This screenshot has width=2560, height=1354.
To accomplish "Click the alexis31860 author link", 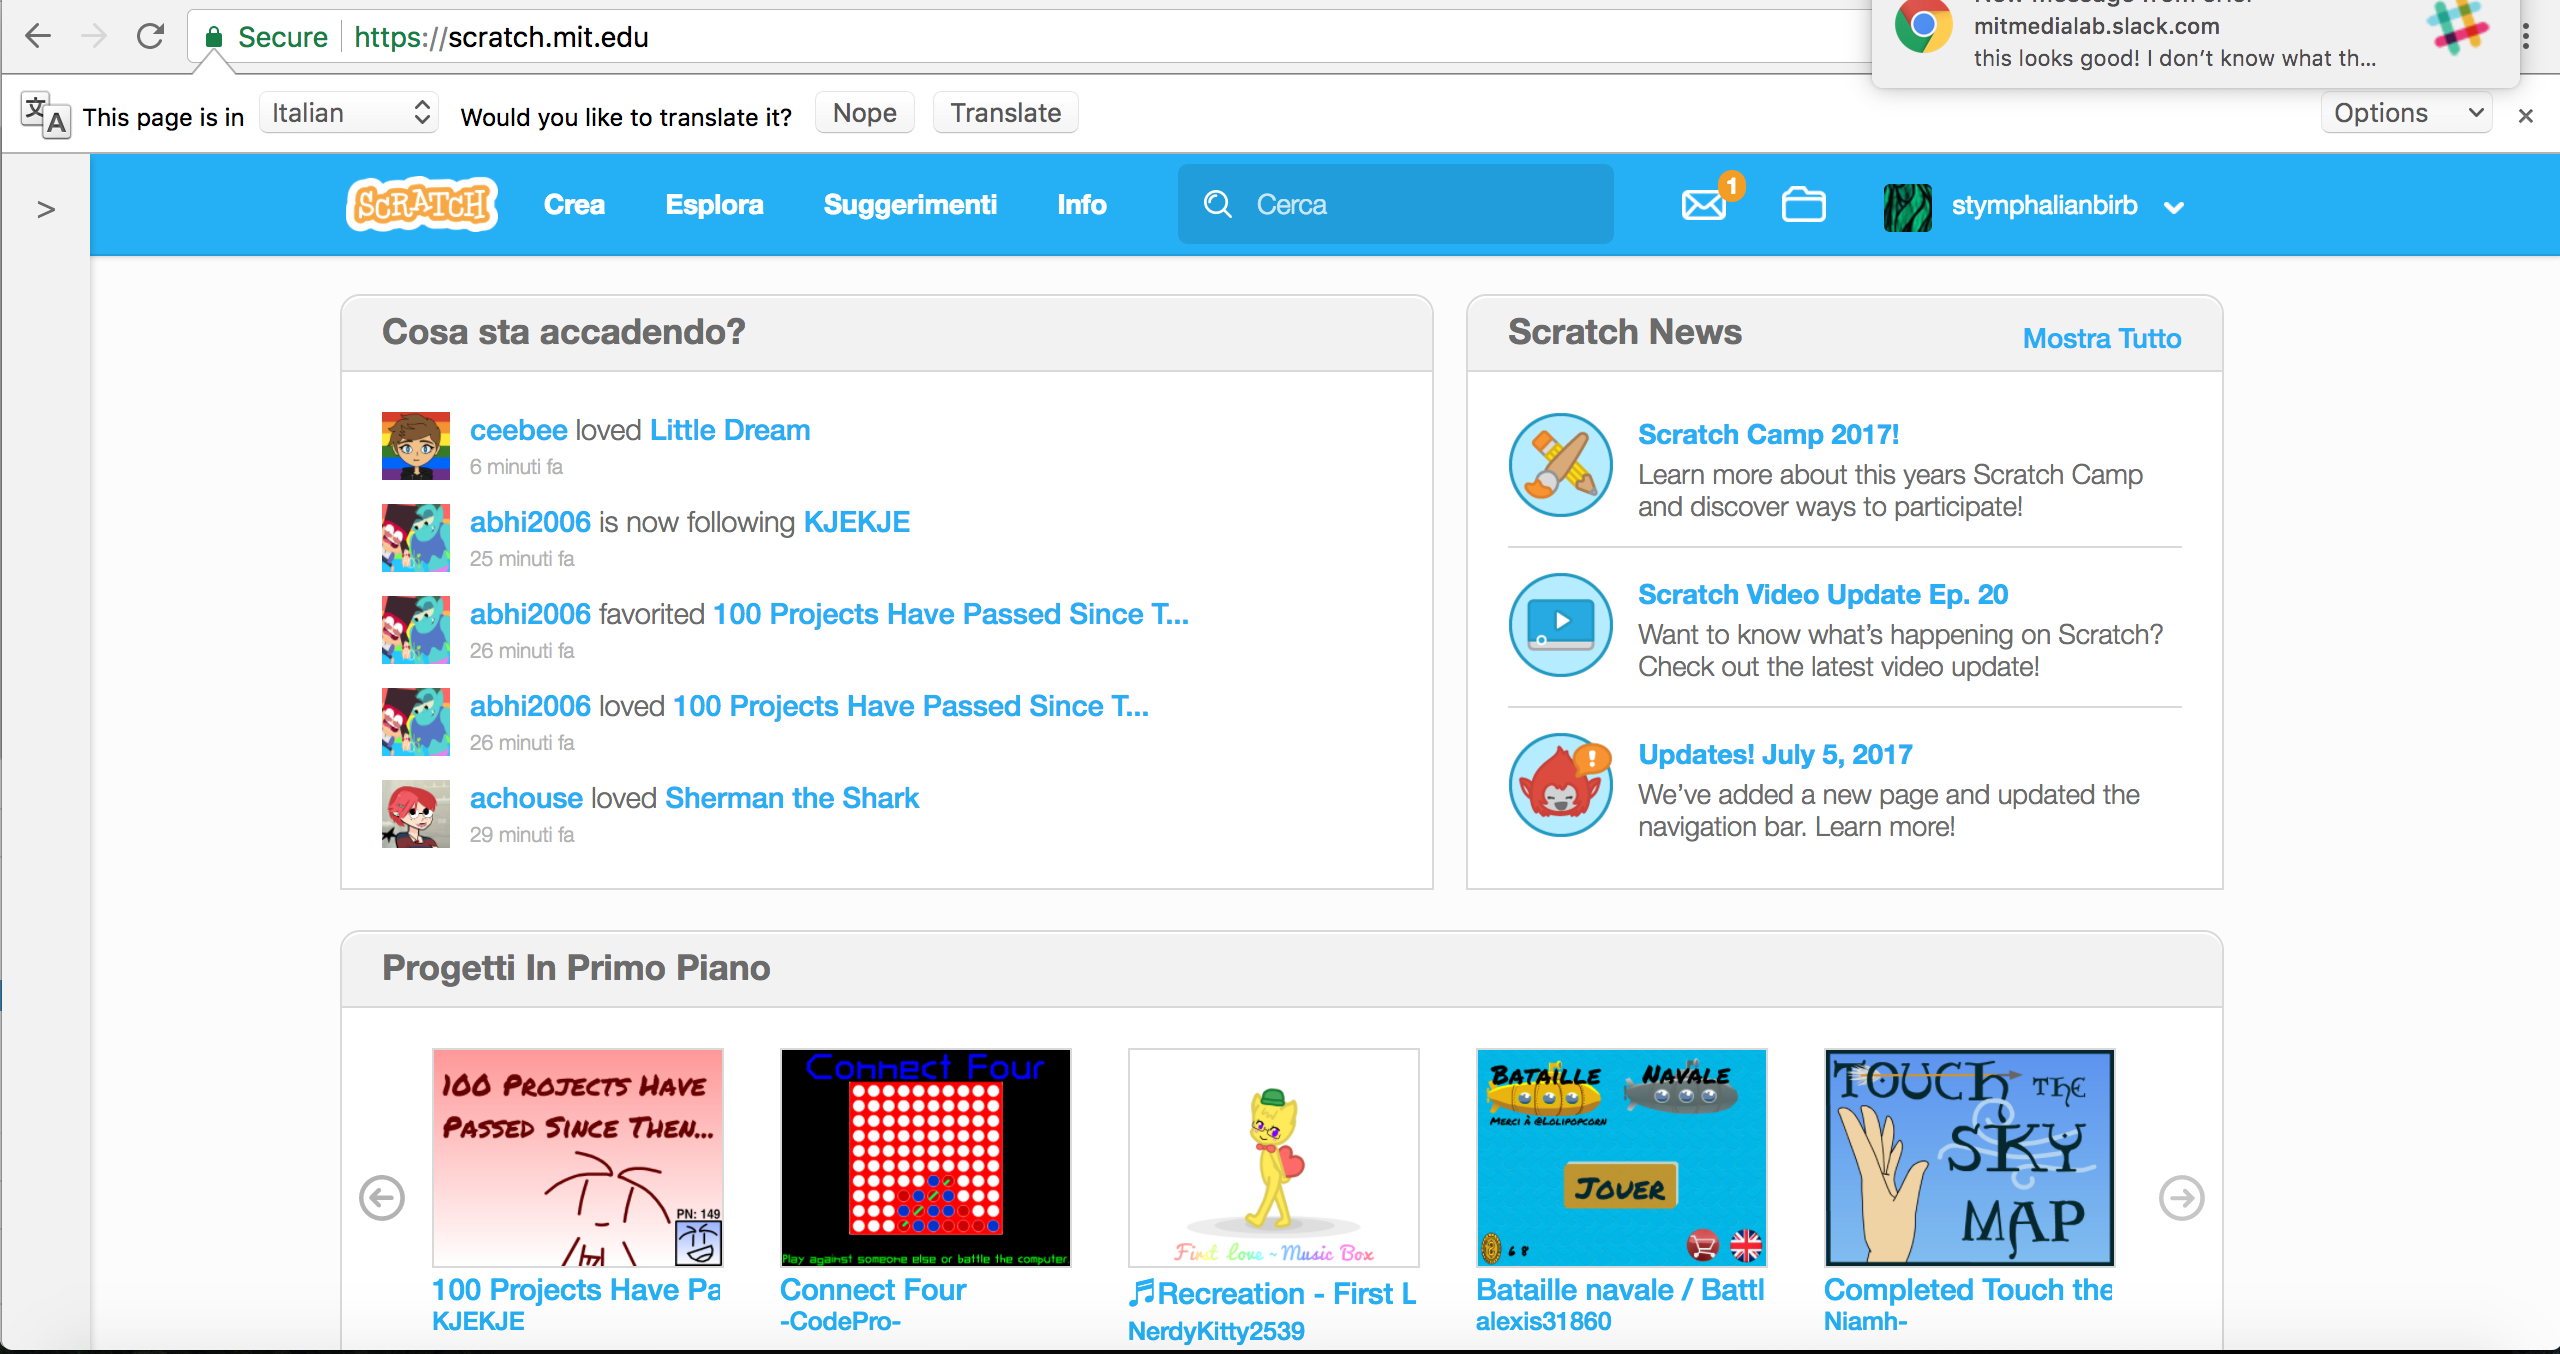I will pyautogui.click(x=1543, y=1321).
